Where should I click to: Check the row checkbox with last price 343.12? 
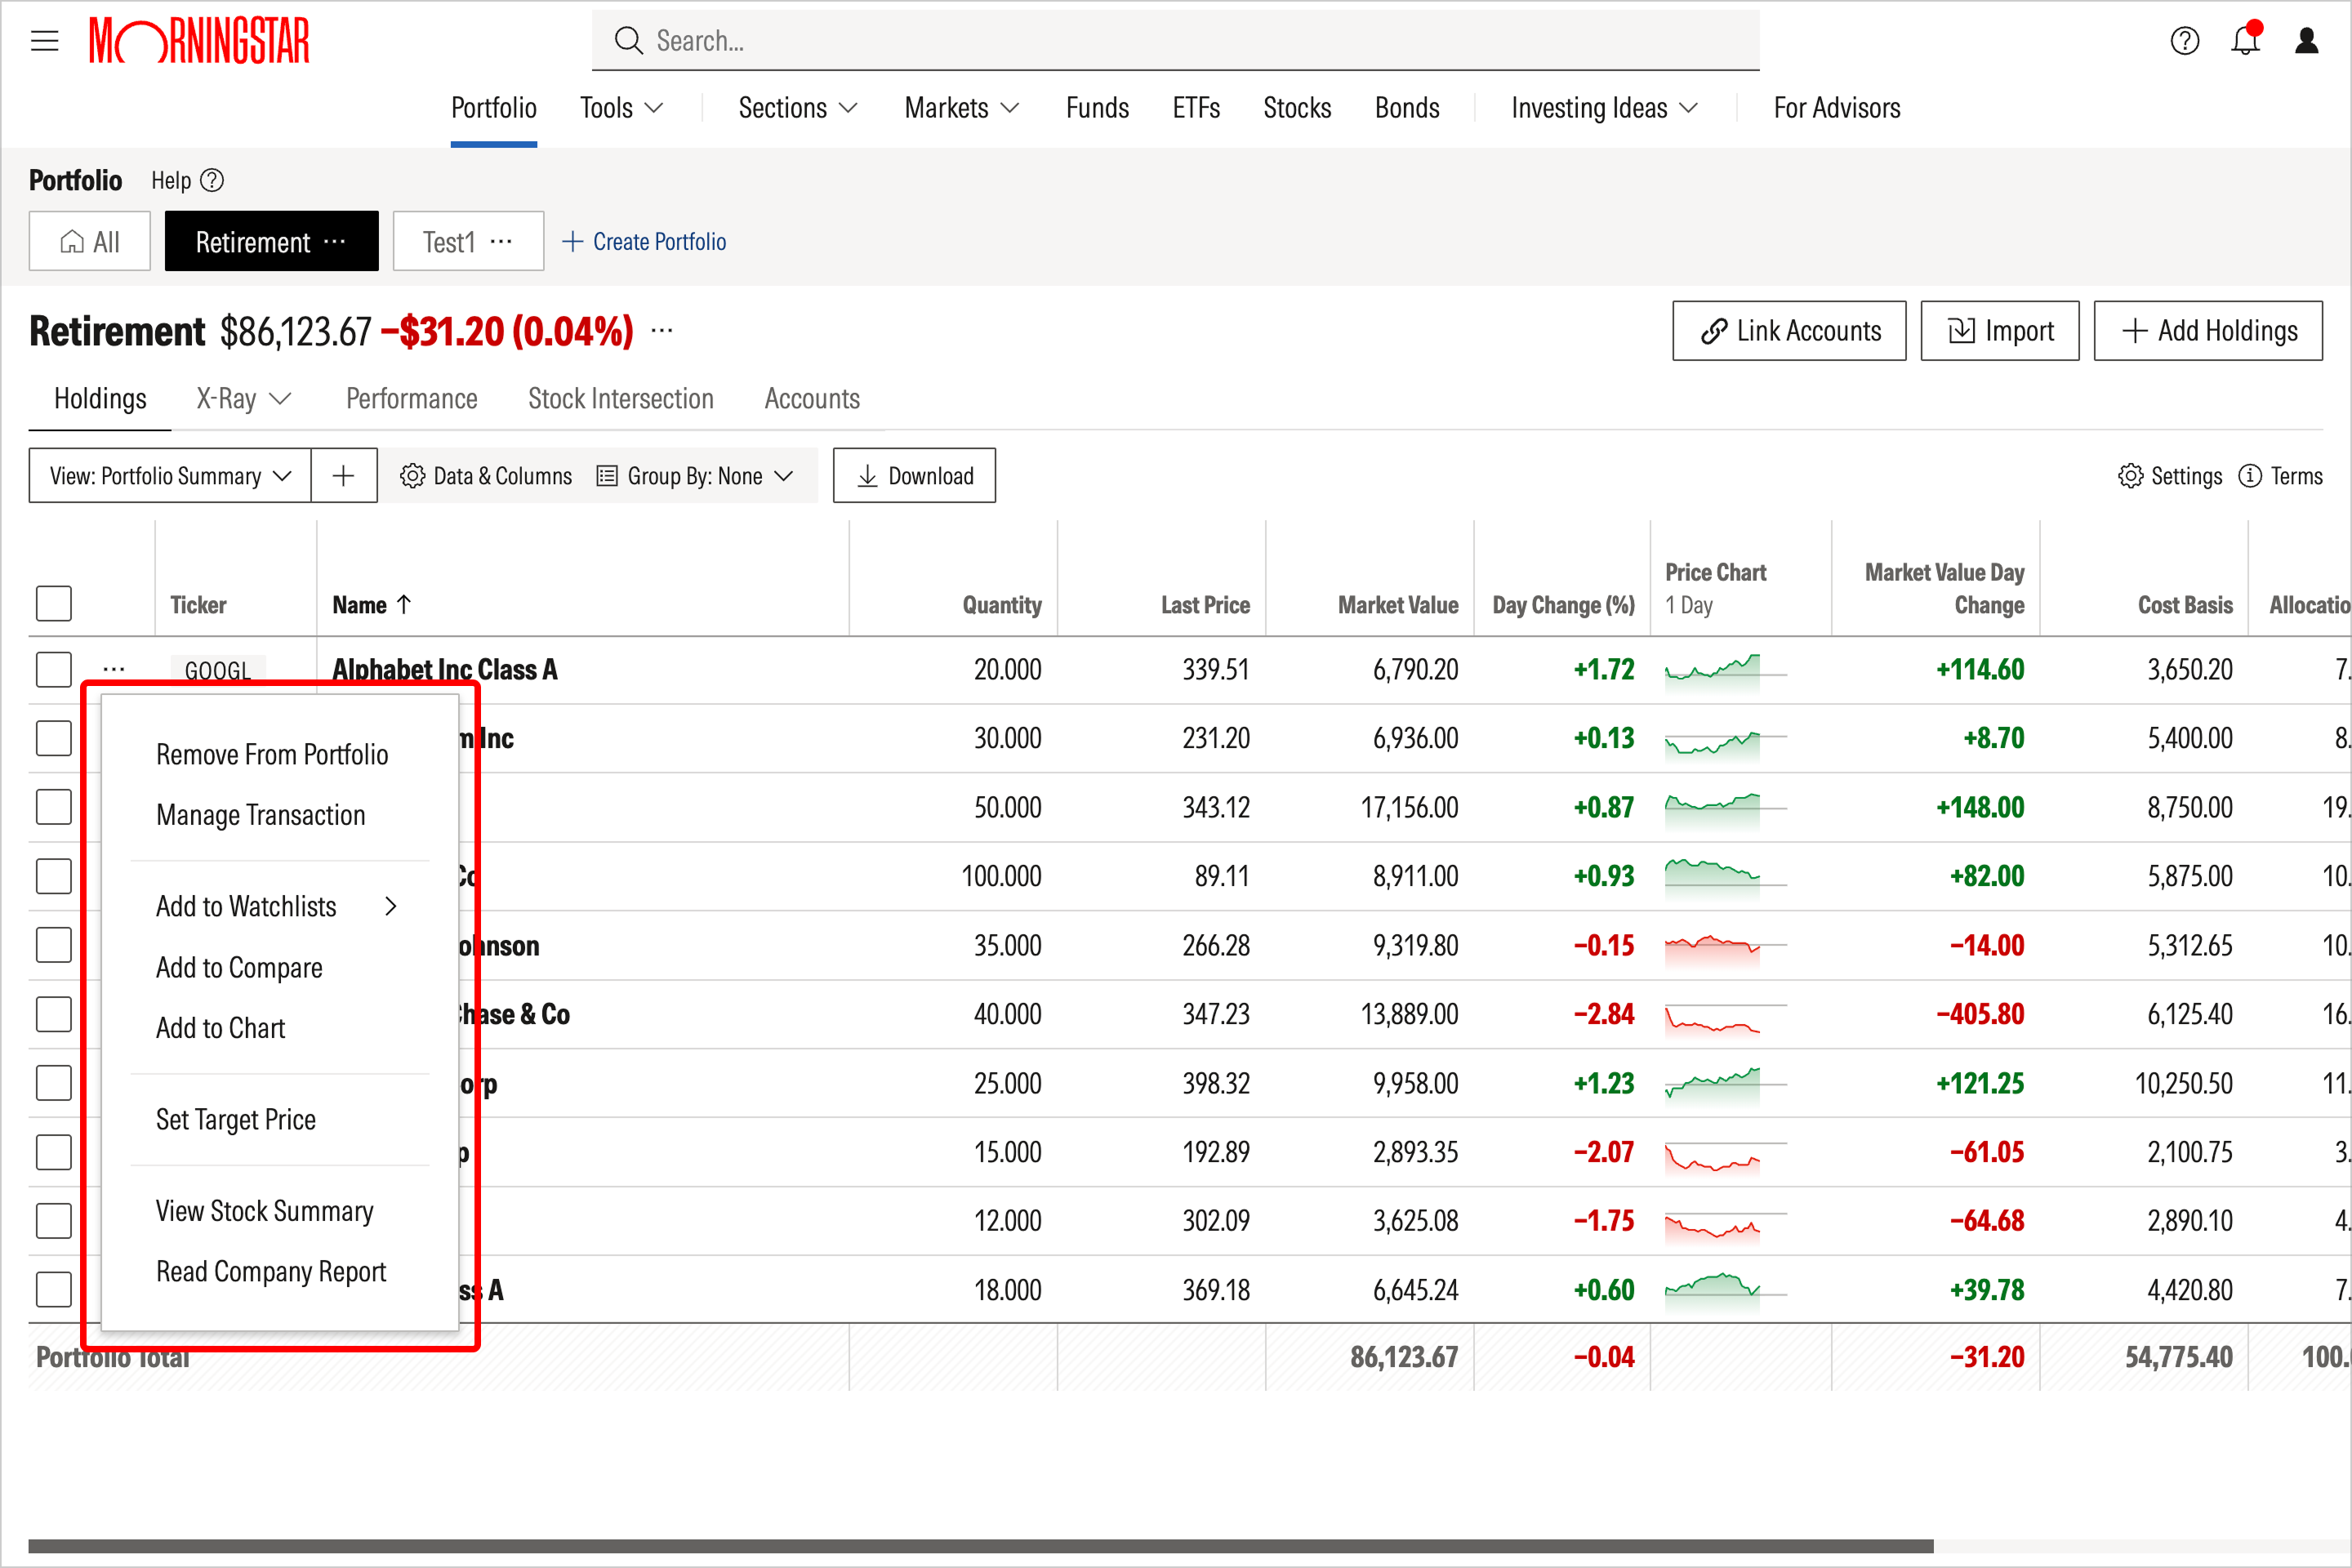[x=54, y=807]
